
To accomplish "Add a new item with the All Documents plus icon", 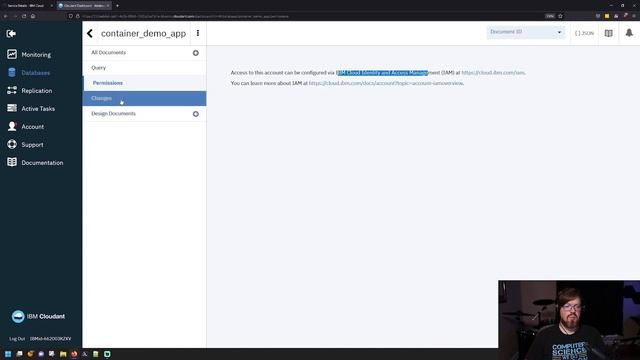I will click(x=196, y=53).
